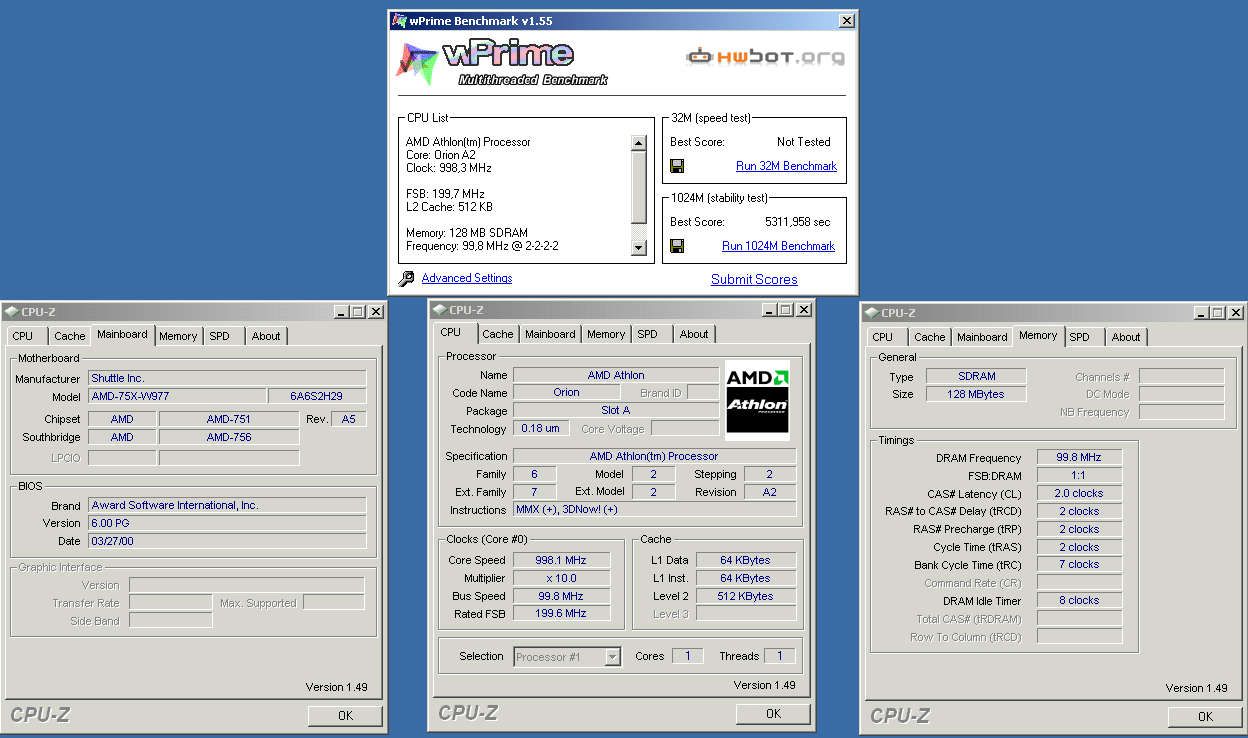Click the Southbridge model field AMD-756
The width and height of the screenshot is (1248, 738).
point(229,437)
